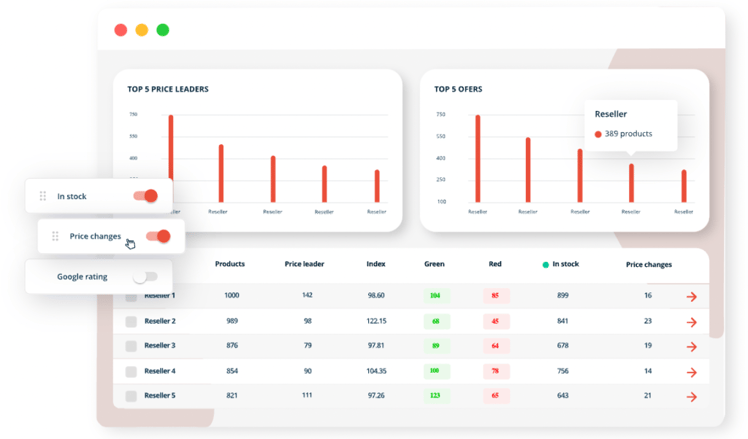
Task: Click Products value 876
Action: tap(232, 345)
